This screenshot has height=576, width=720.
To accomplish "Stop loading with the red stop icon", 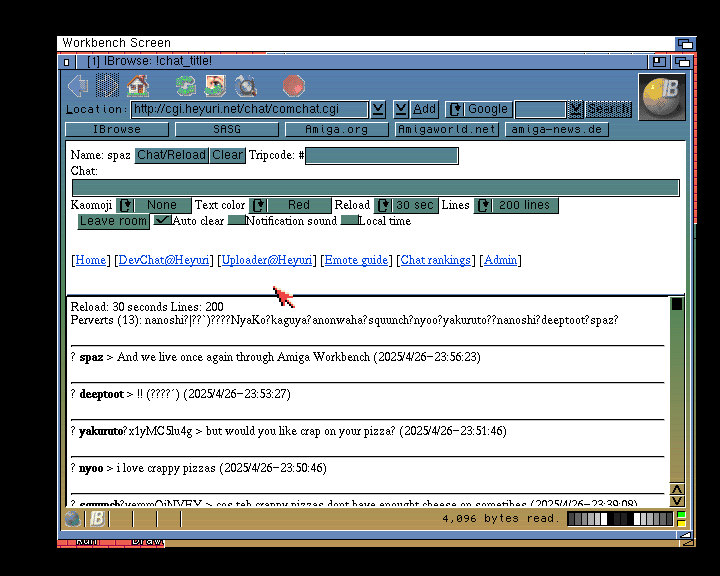I will 293,86.
